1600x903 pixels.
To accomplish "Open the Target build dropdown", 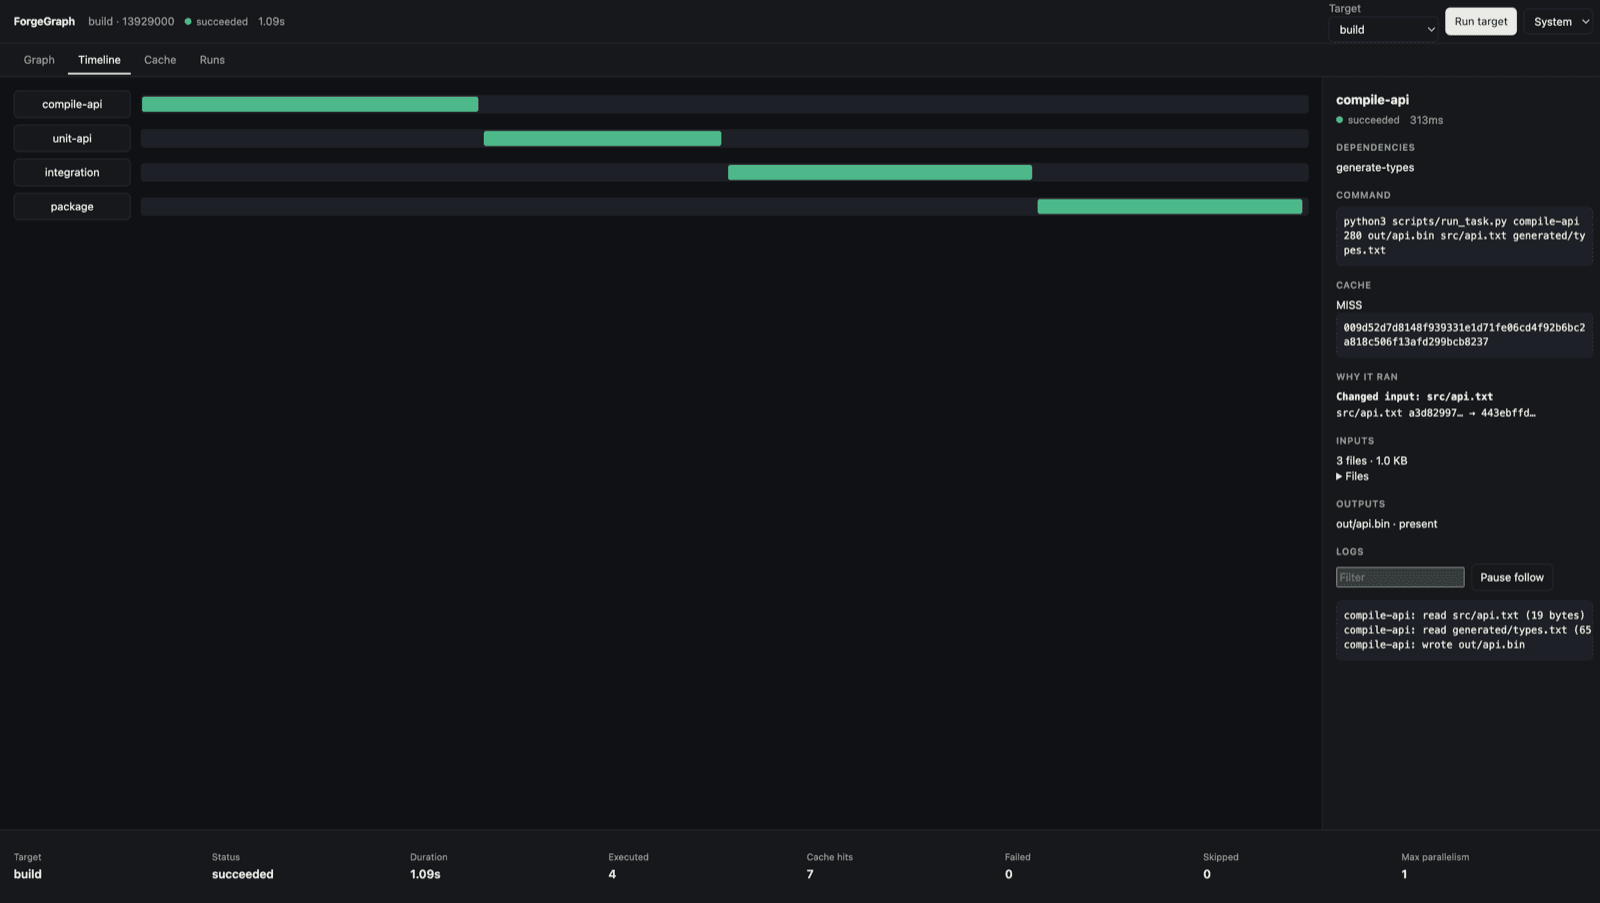I will [x=1384, y=30].
